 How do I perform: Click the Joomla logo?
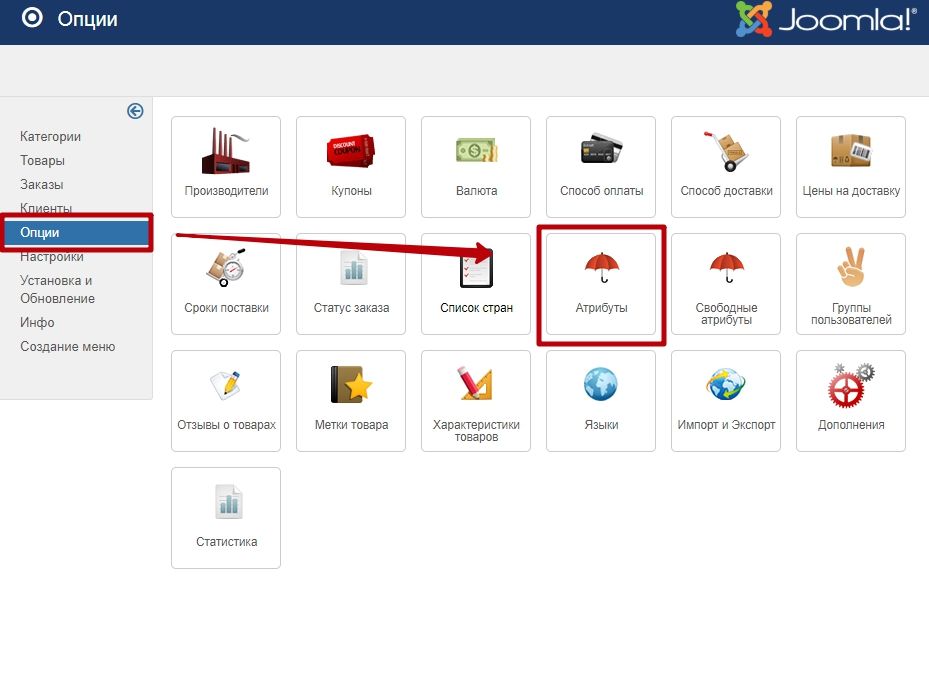coord(825,20)
